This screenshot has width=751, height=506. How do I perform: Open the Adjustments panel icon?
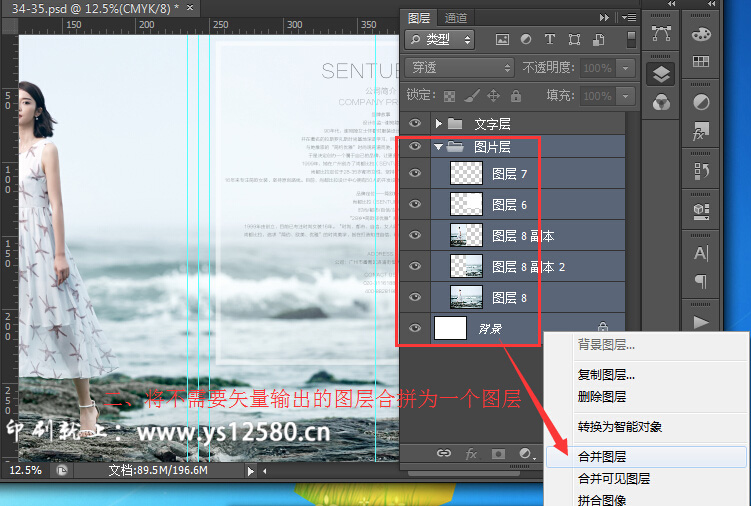(701, 102)
